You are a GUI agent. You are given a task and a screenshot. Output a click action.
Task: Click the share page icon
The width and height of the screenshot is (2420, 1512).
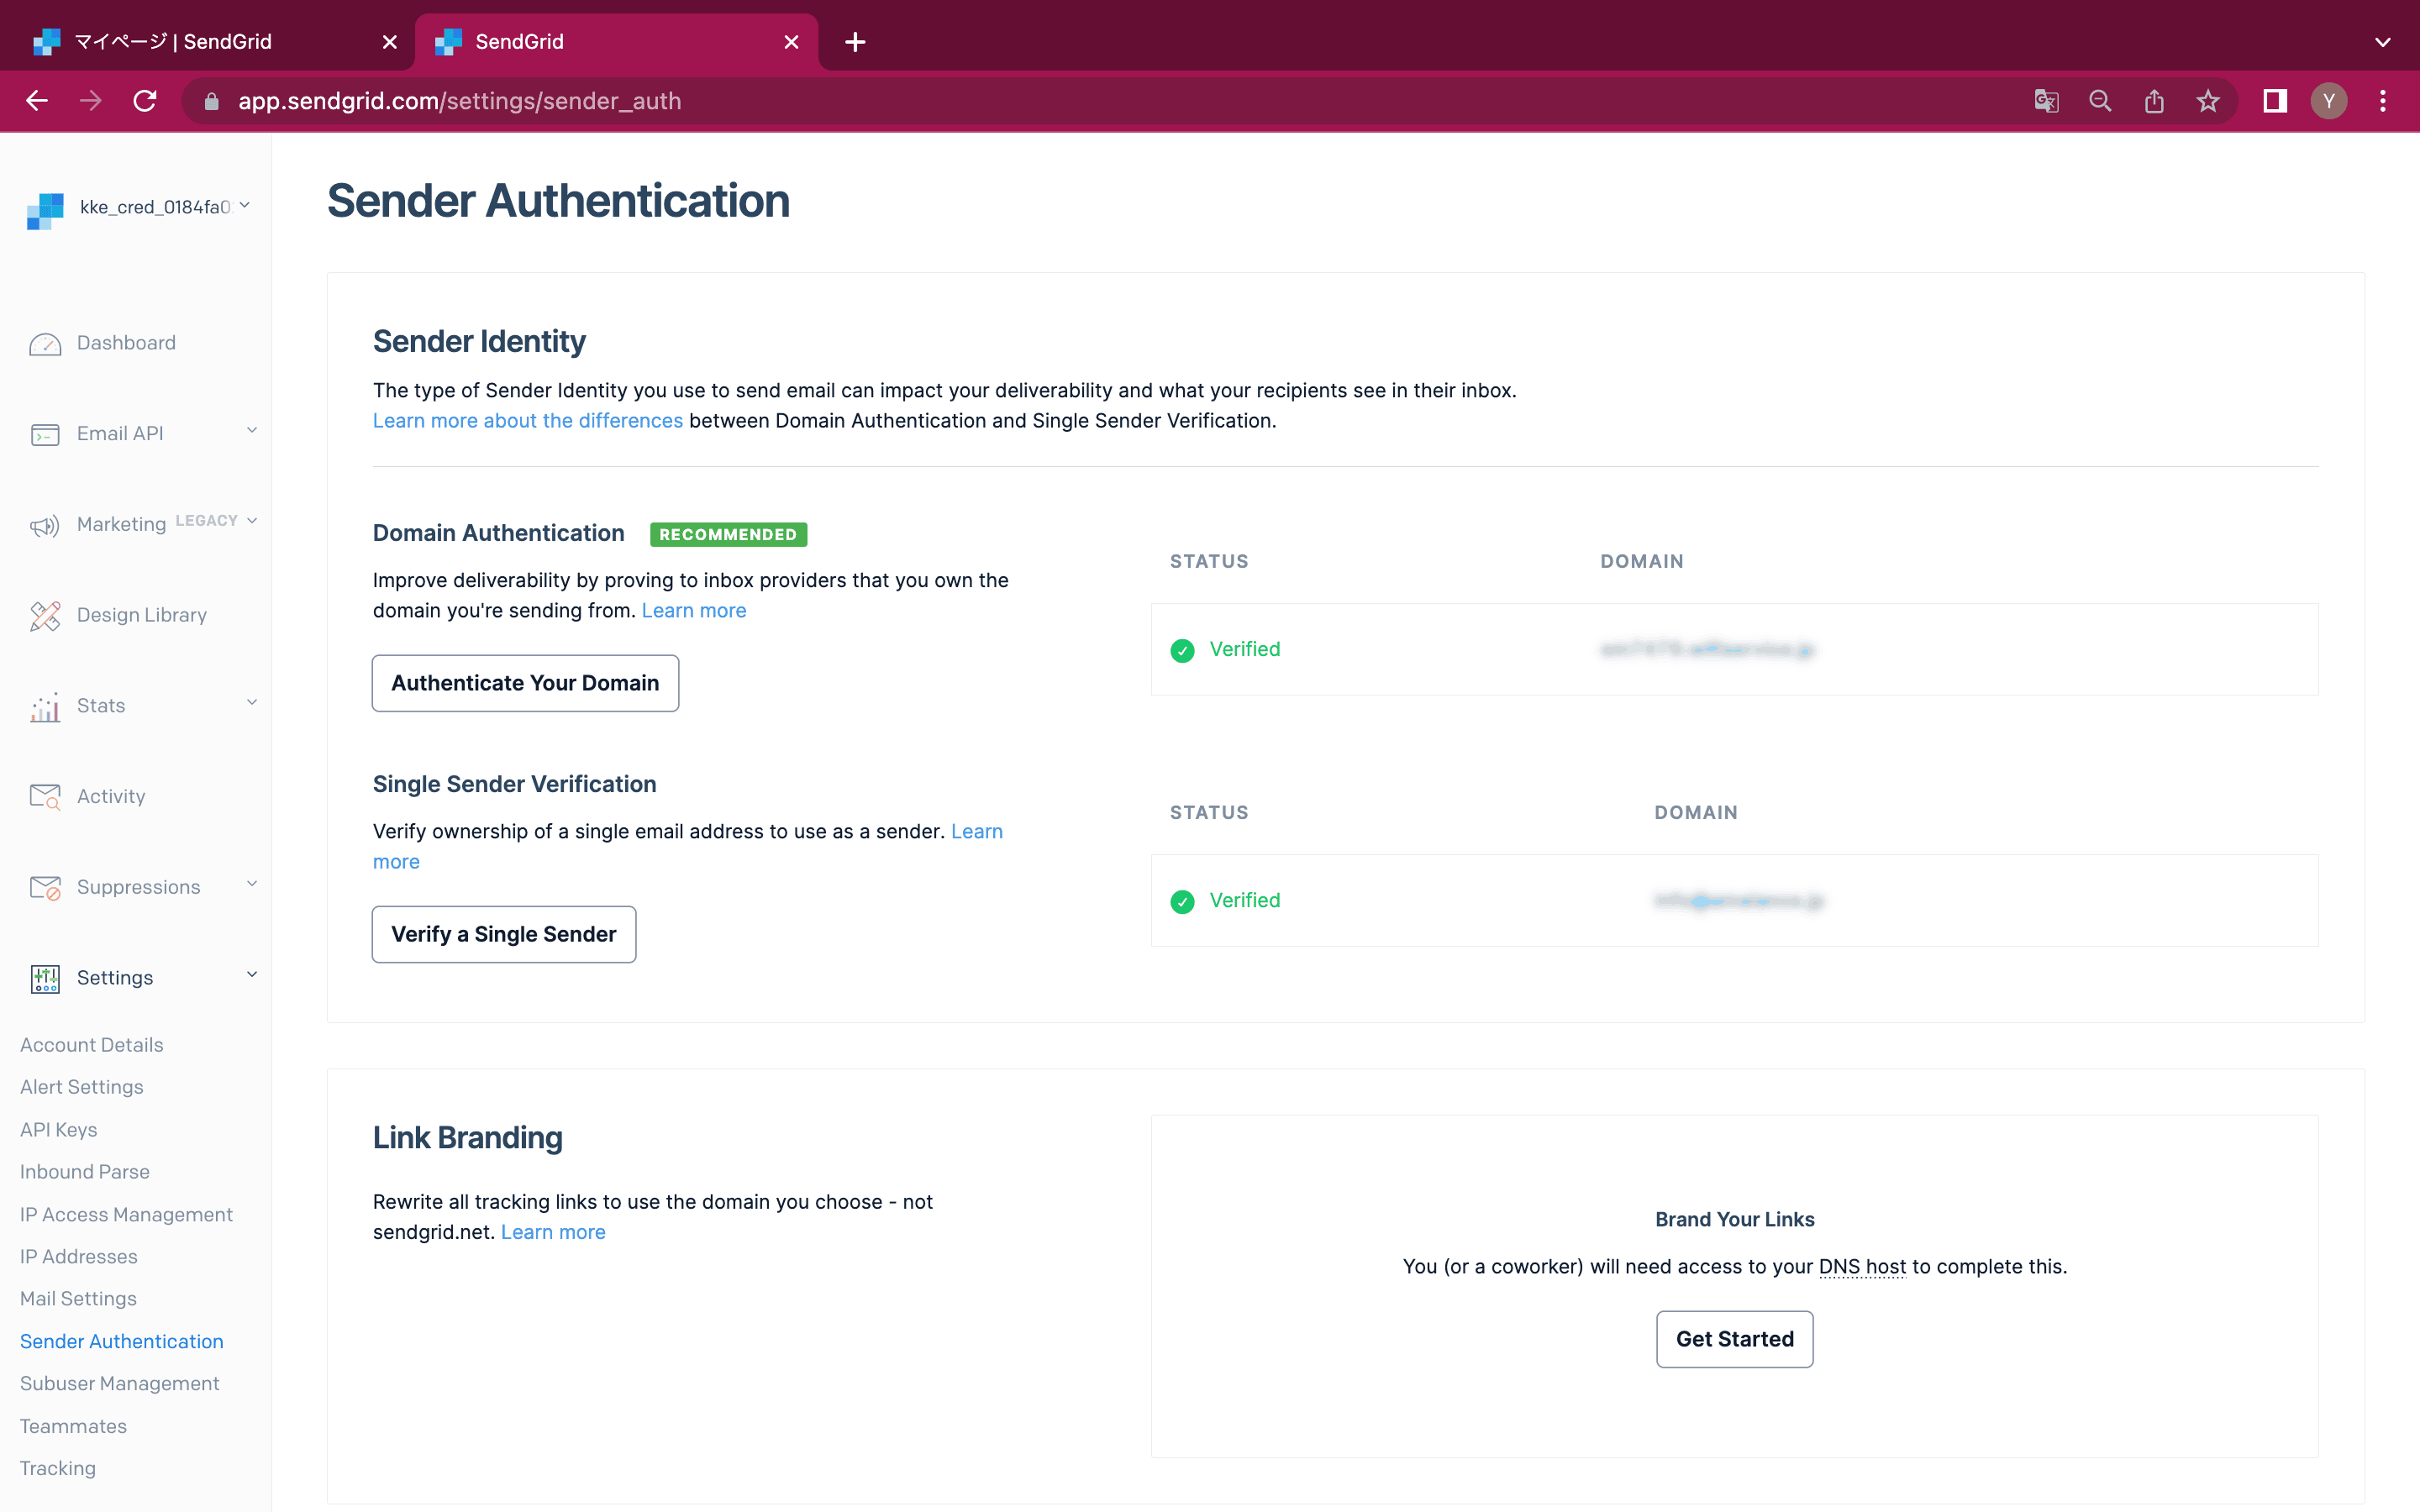click(x=2154, y=101)
